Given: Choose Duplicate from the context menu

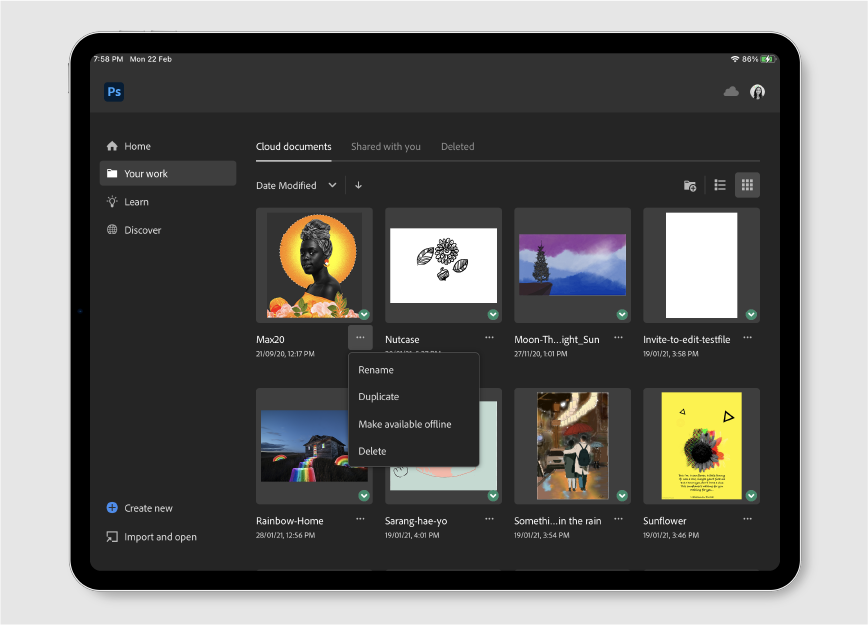Looking at the screenshot, I should [414, 396].
